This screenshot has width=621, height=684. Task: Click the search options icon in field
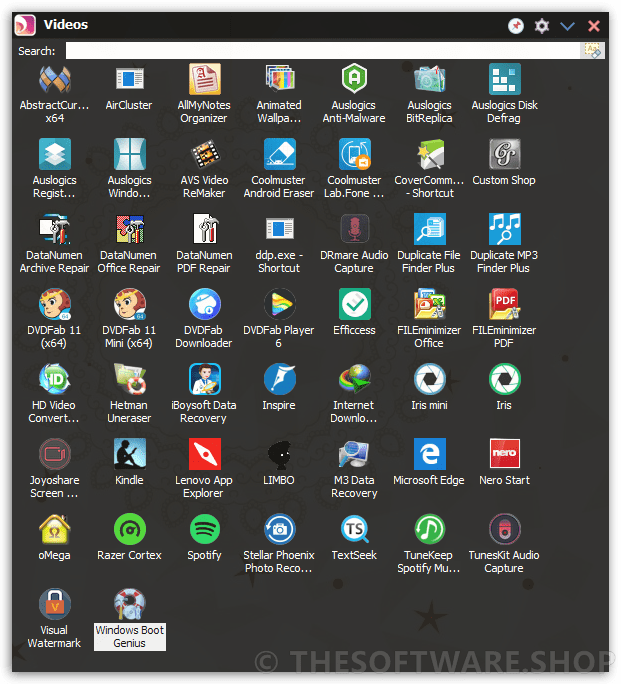pyautogui.click(x=593, y=51)
